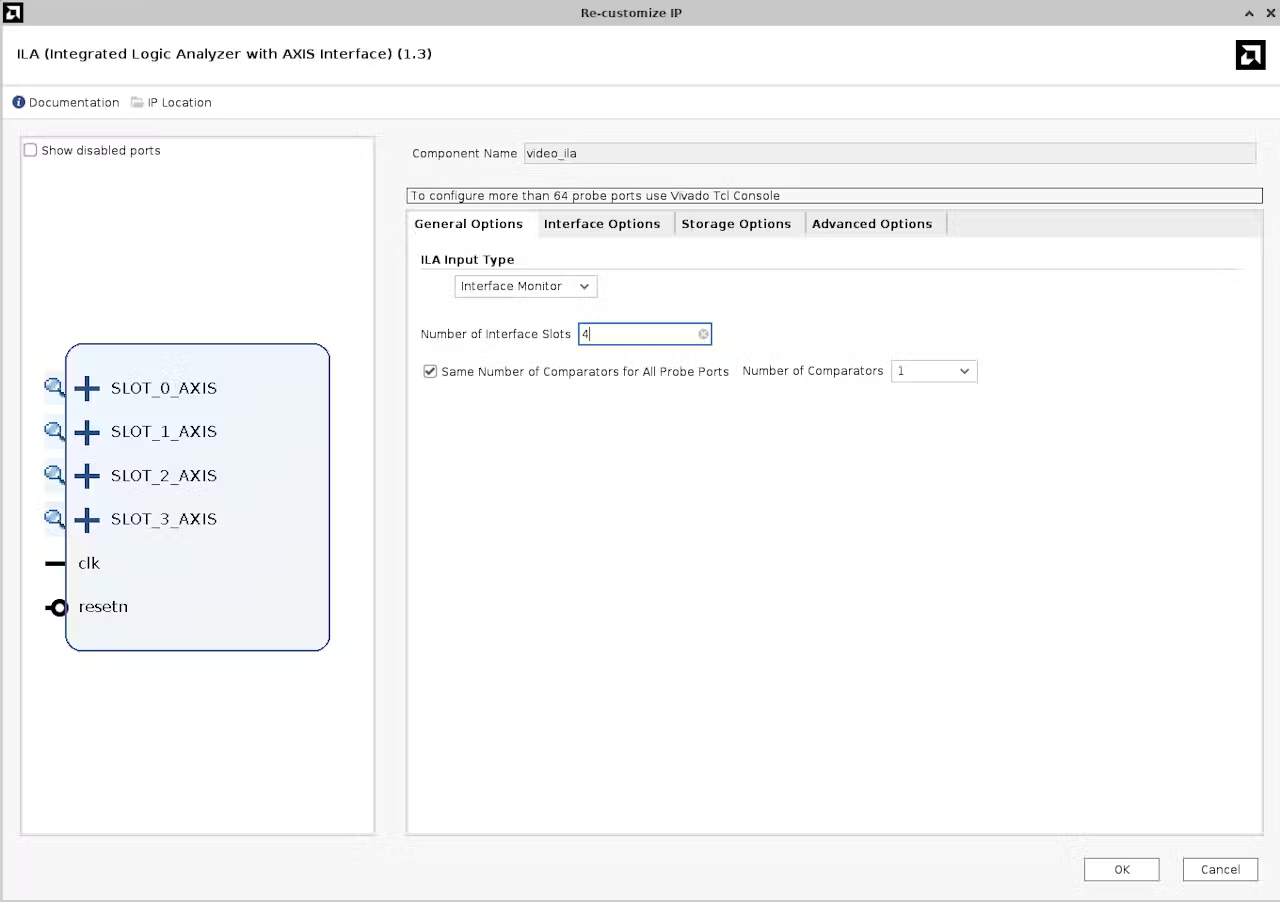Screen dimensions: 1280x902
Task: Dismiss the dialog with Cancel
Action: 1220,869
